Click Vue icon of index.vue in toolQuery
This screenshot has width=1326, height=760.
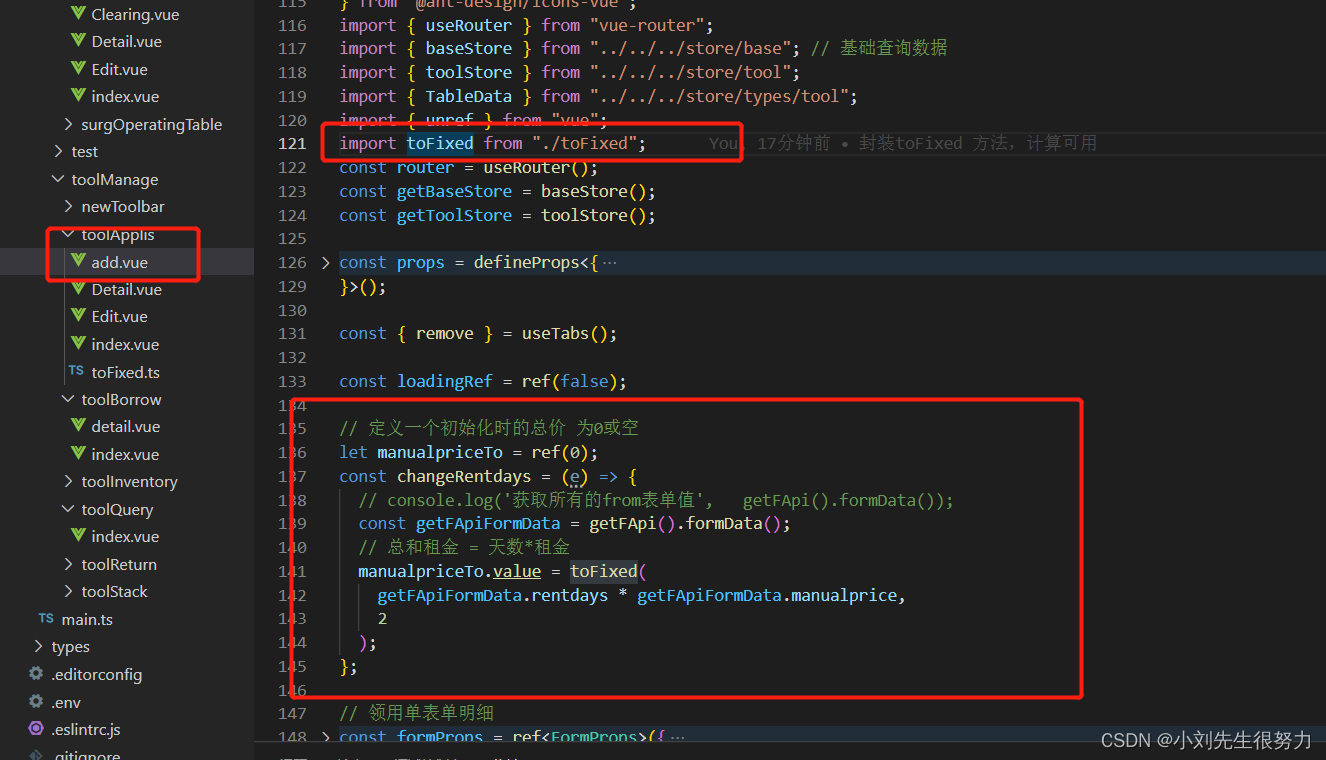coord(79,536)
